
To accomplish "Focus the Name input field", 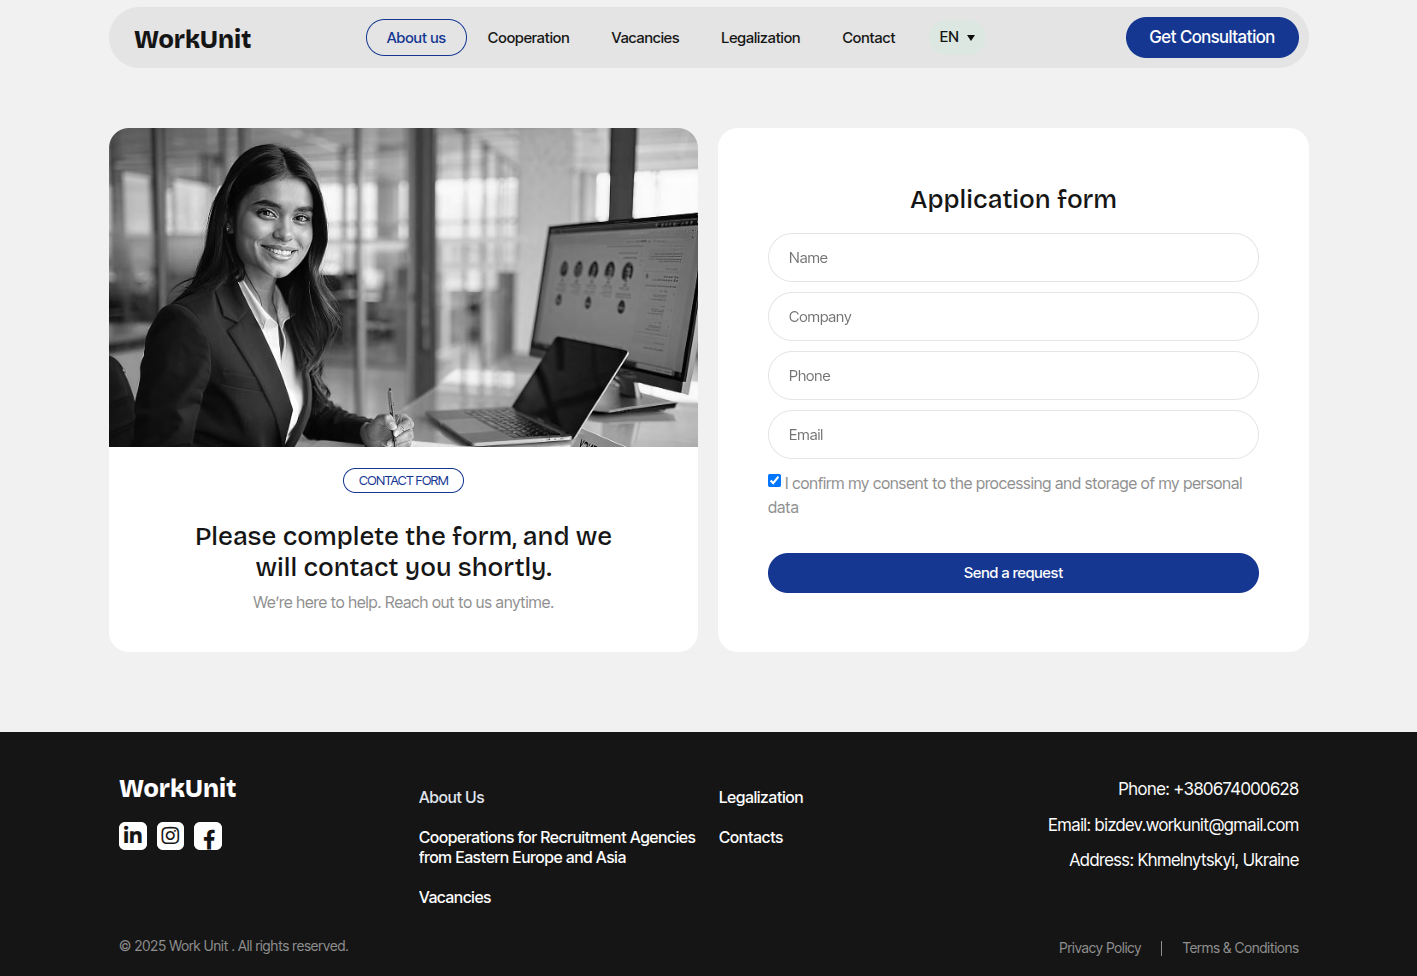I will pos(1012,258).
